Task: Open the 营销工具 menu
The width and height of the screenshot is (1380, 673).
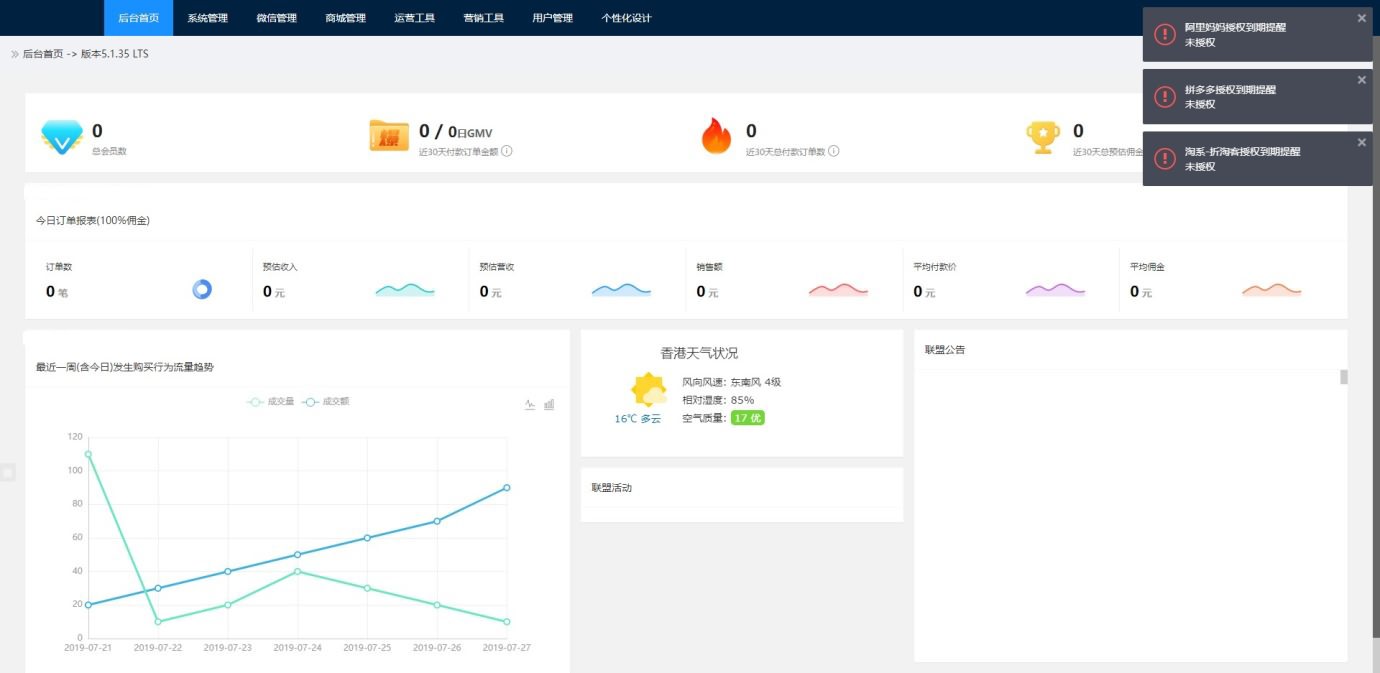Action: point(483,18)
